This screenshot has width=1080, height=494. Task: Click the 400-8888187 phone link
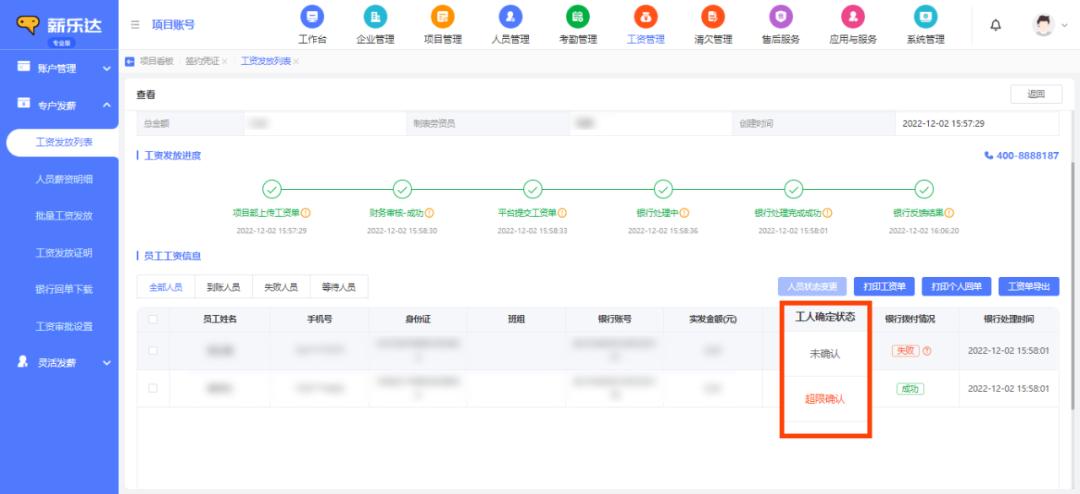[x=1022, y=156]
